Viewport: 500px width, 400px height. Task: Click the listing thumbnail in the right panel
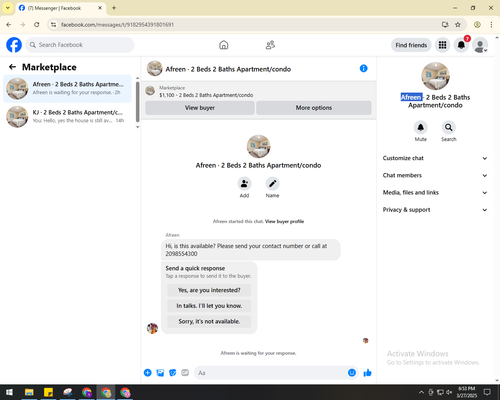tap(435, 76)
